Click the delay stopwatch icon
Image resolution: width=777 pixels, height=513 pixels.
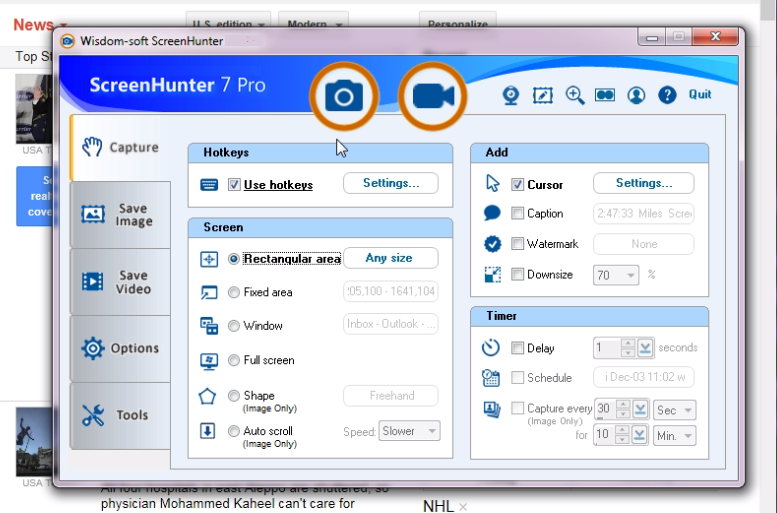(x=491, y=347)
